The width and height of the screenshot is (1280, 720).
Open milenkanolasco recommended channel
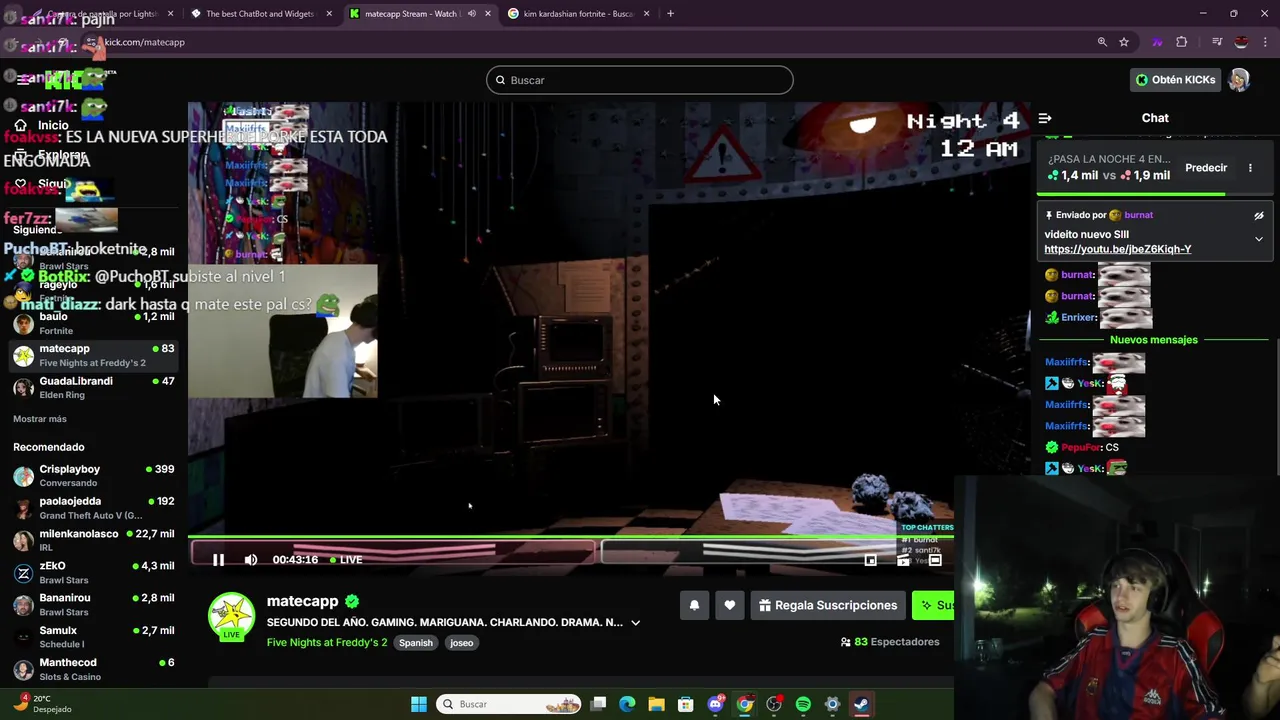coord(94,540)
